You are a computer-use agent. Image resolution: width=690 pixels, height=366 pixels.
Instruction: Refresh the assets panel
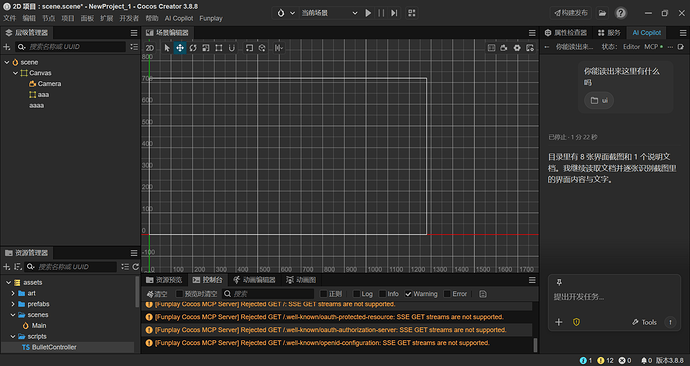tap(136, 267)
